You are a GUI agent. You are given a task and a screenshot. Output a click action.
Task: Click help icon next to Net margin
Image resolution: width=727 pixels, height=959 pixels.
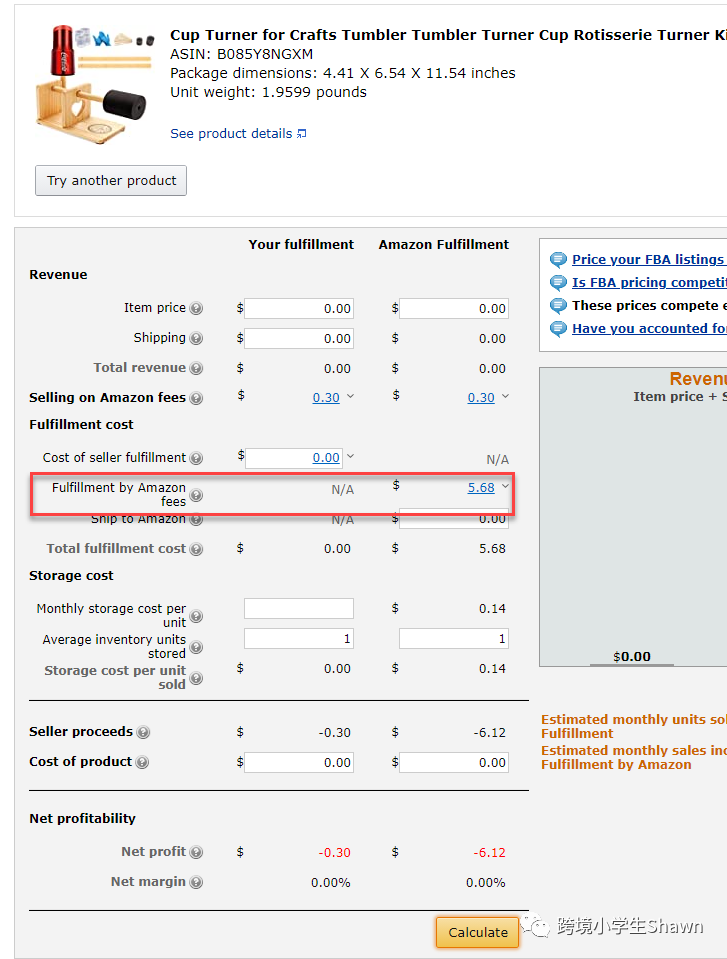pyautogui.click(x=196, y=882)
